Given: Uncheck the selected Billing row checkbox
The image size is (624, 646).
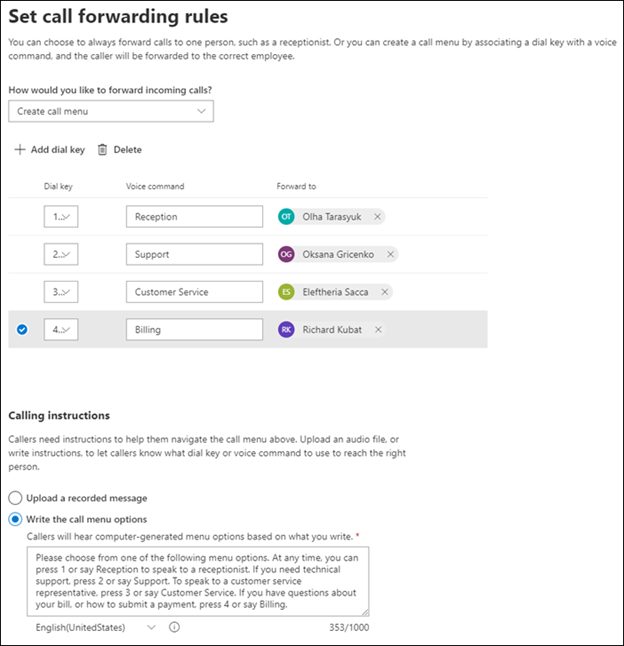Looking at the screenshot, I should click(x=22, y=330).
